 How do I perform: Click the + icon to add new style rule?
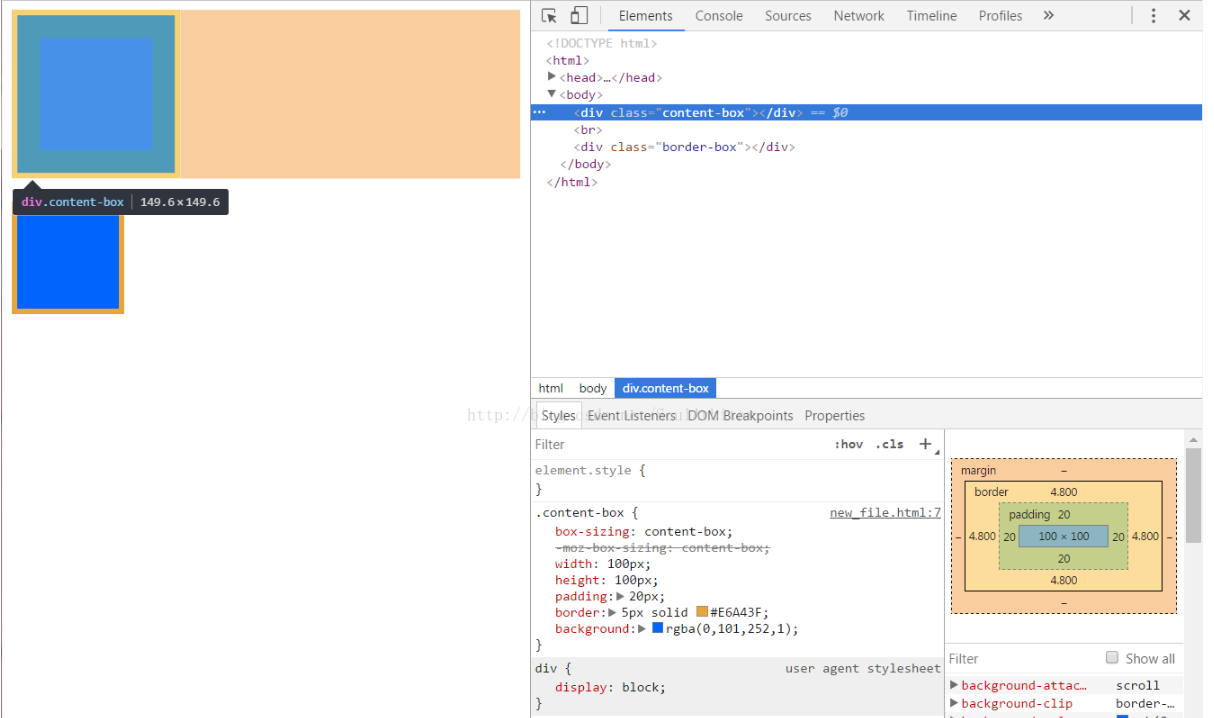(x=924, y=443)
